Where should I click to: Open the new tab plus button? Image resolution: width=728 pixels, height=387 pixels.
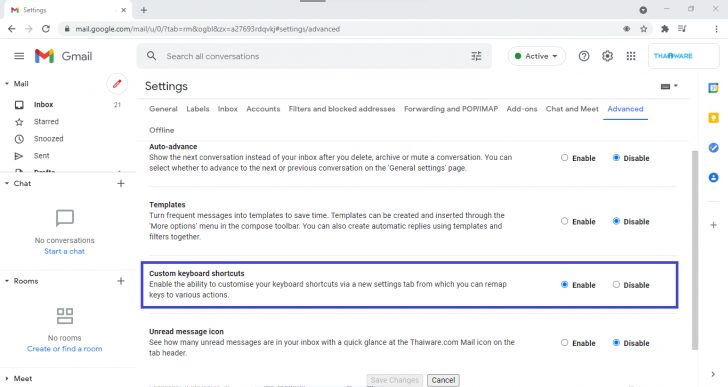tap(143, 10)
